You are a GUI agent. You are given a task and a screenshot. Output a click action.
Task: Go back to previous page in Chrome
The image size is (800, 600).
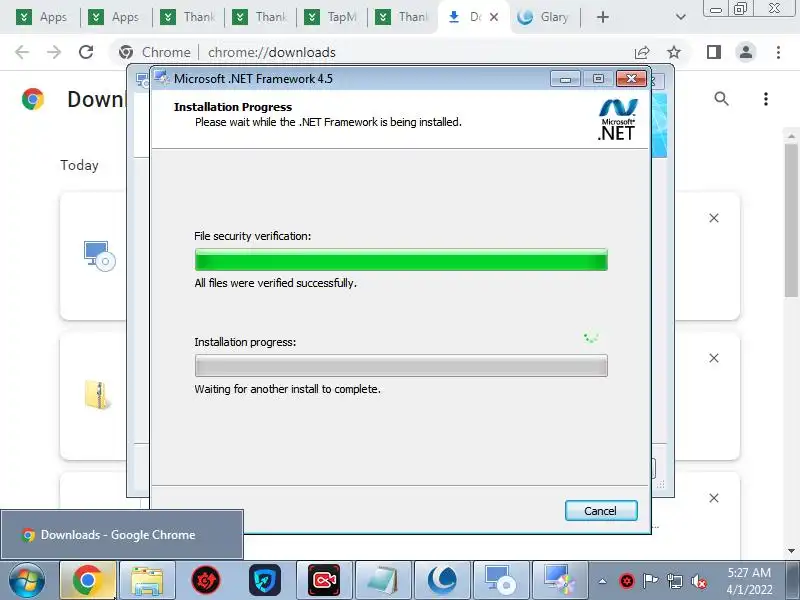(22, 52)
